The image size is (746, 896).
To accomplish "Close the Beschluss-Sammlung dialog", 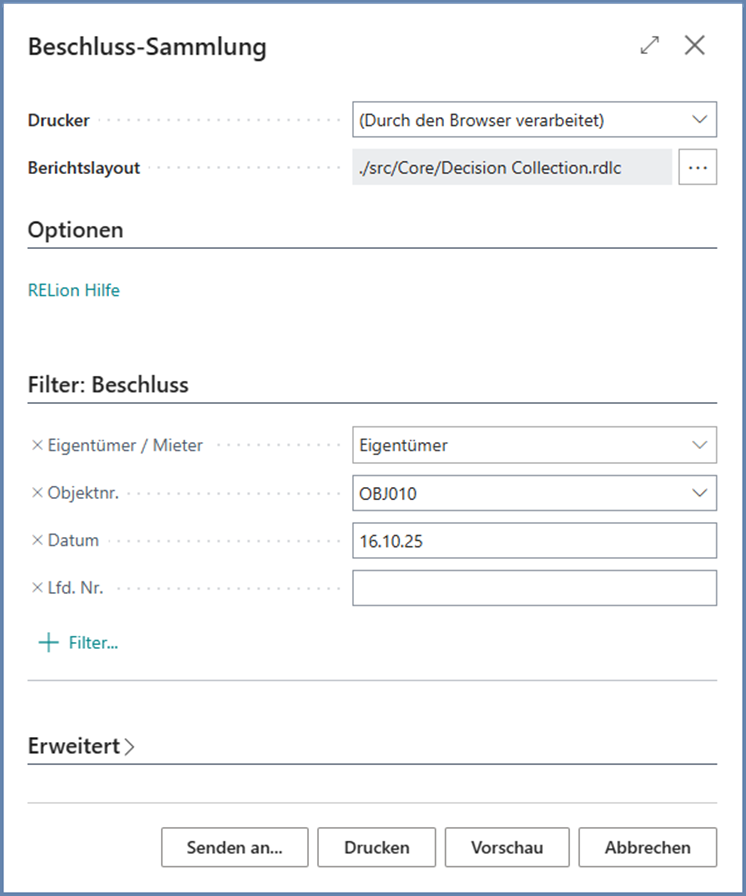I will point(695,45).
